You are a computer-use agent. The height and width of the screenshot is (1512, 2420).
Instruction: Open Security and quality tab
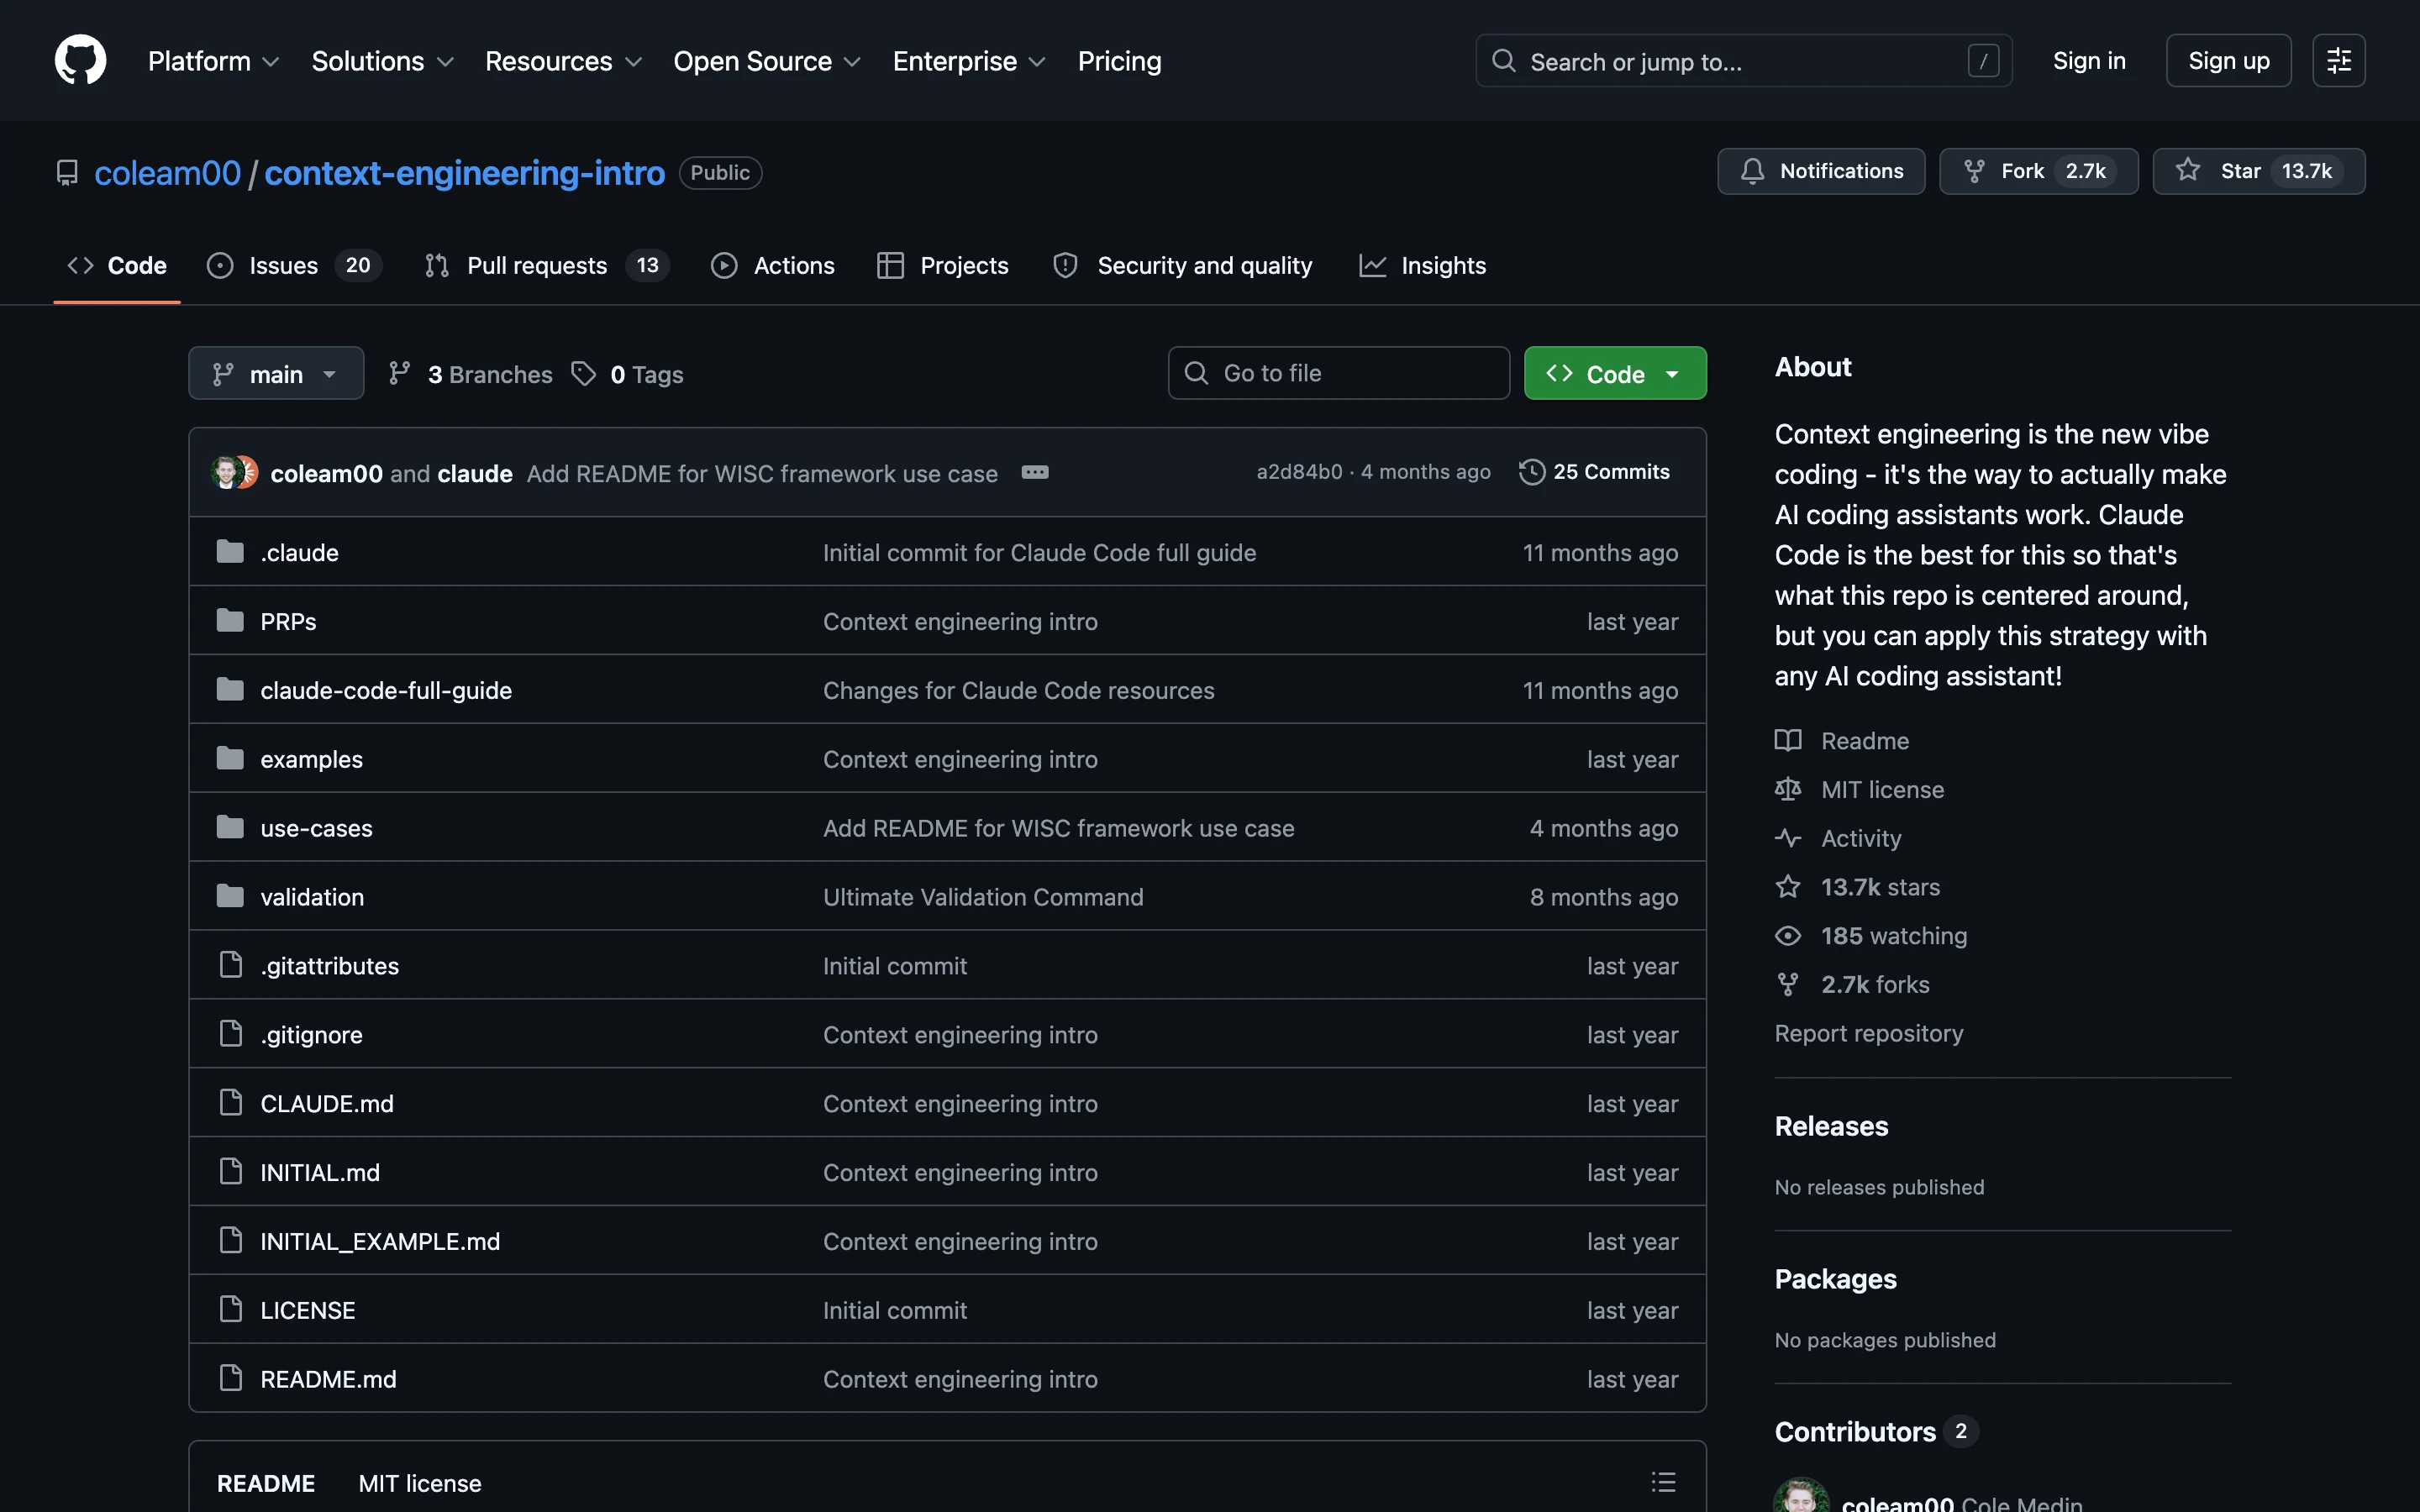[1182, 265]
